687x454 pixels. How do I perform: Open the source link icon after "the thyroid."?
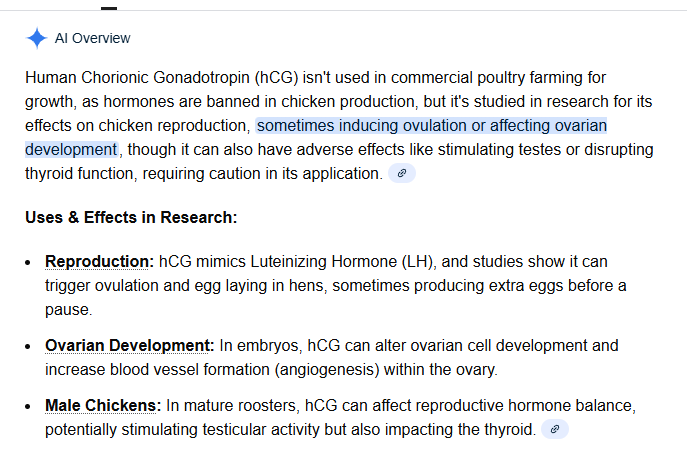(x=555, y=429)
